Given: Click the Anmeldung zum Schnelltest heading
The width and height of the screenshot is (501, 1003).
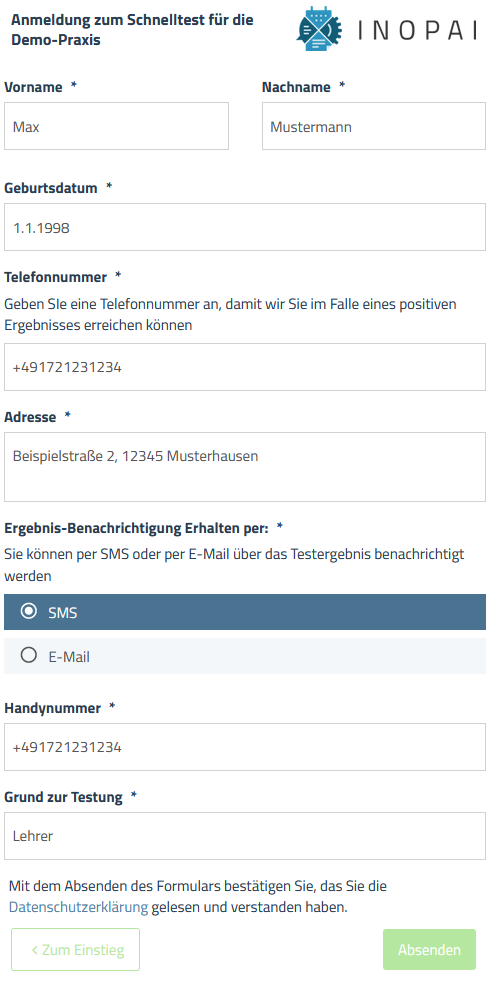Looking at the screenshot, I should 132,30.
